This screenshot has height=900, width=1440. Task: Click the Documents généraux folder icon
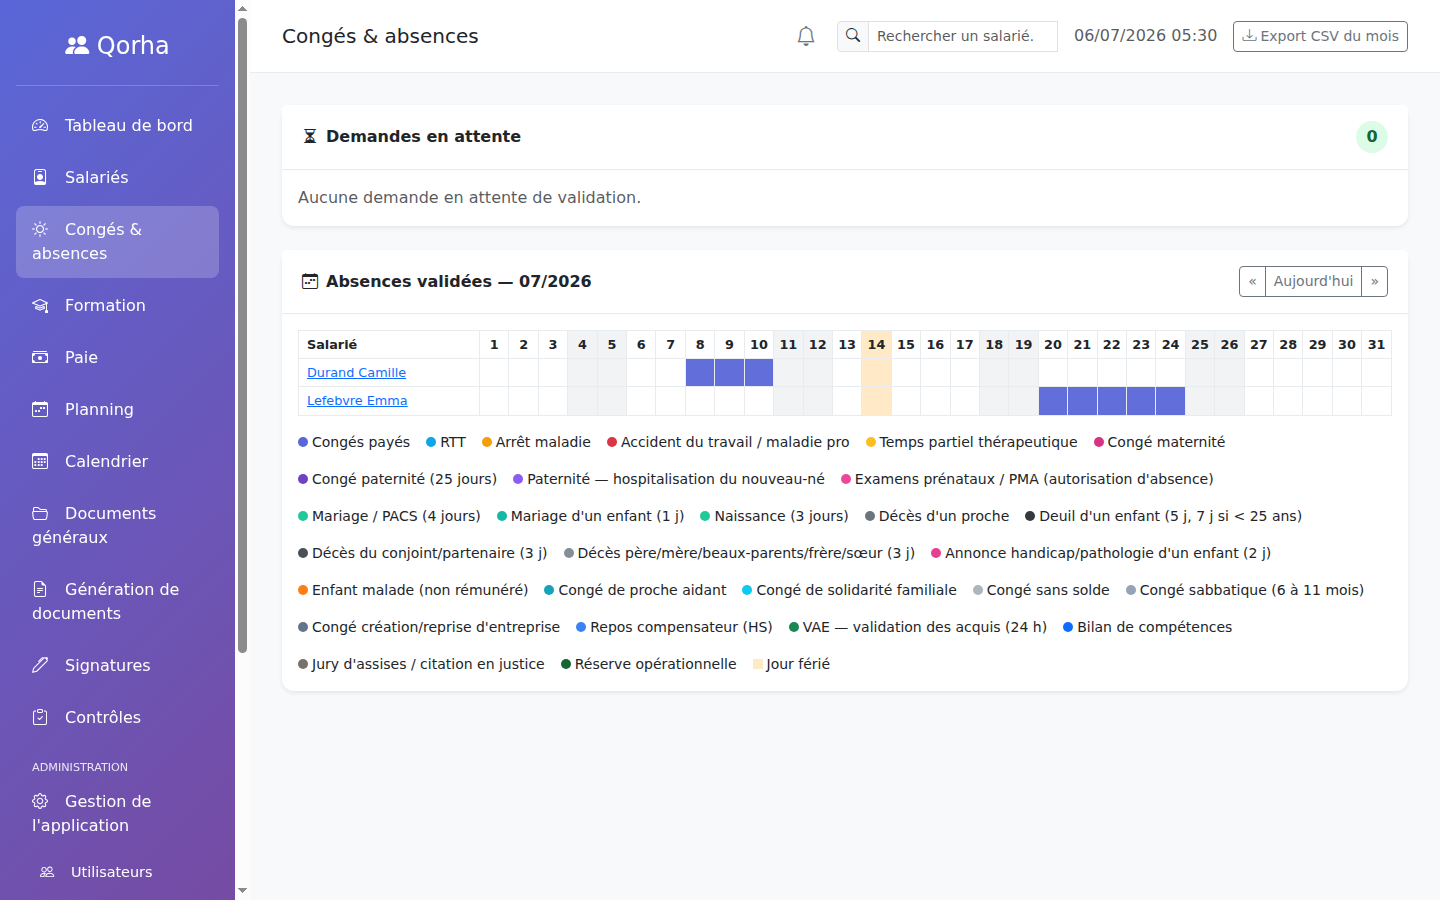coord(40,513)
